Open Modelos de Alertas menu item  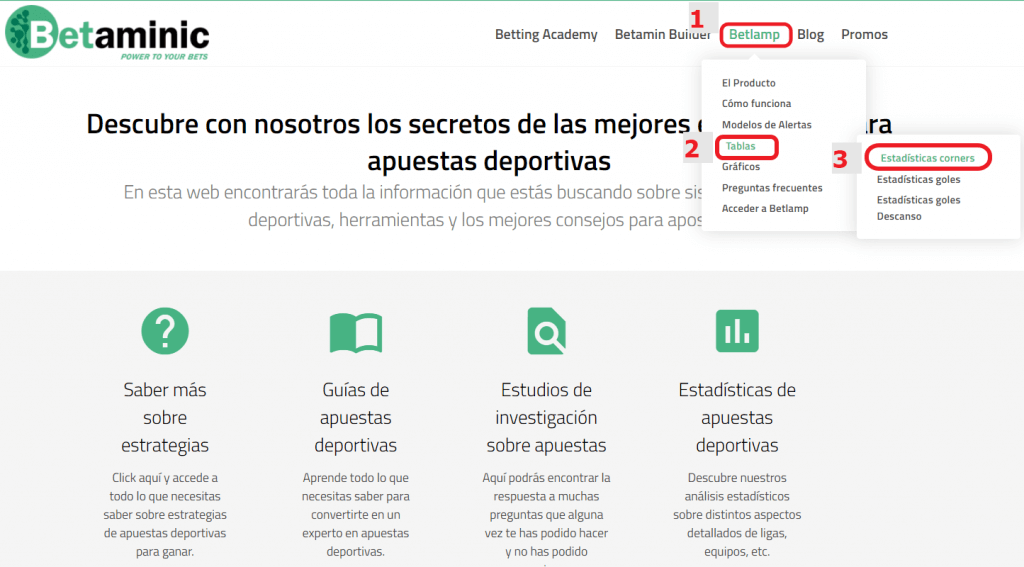coord(766,125)
